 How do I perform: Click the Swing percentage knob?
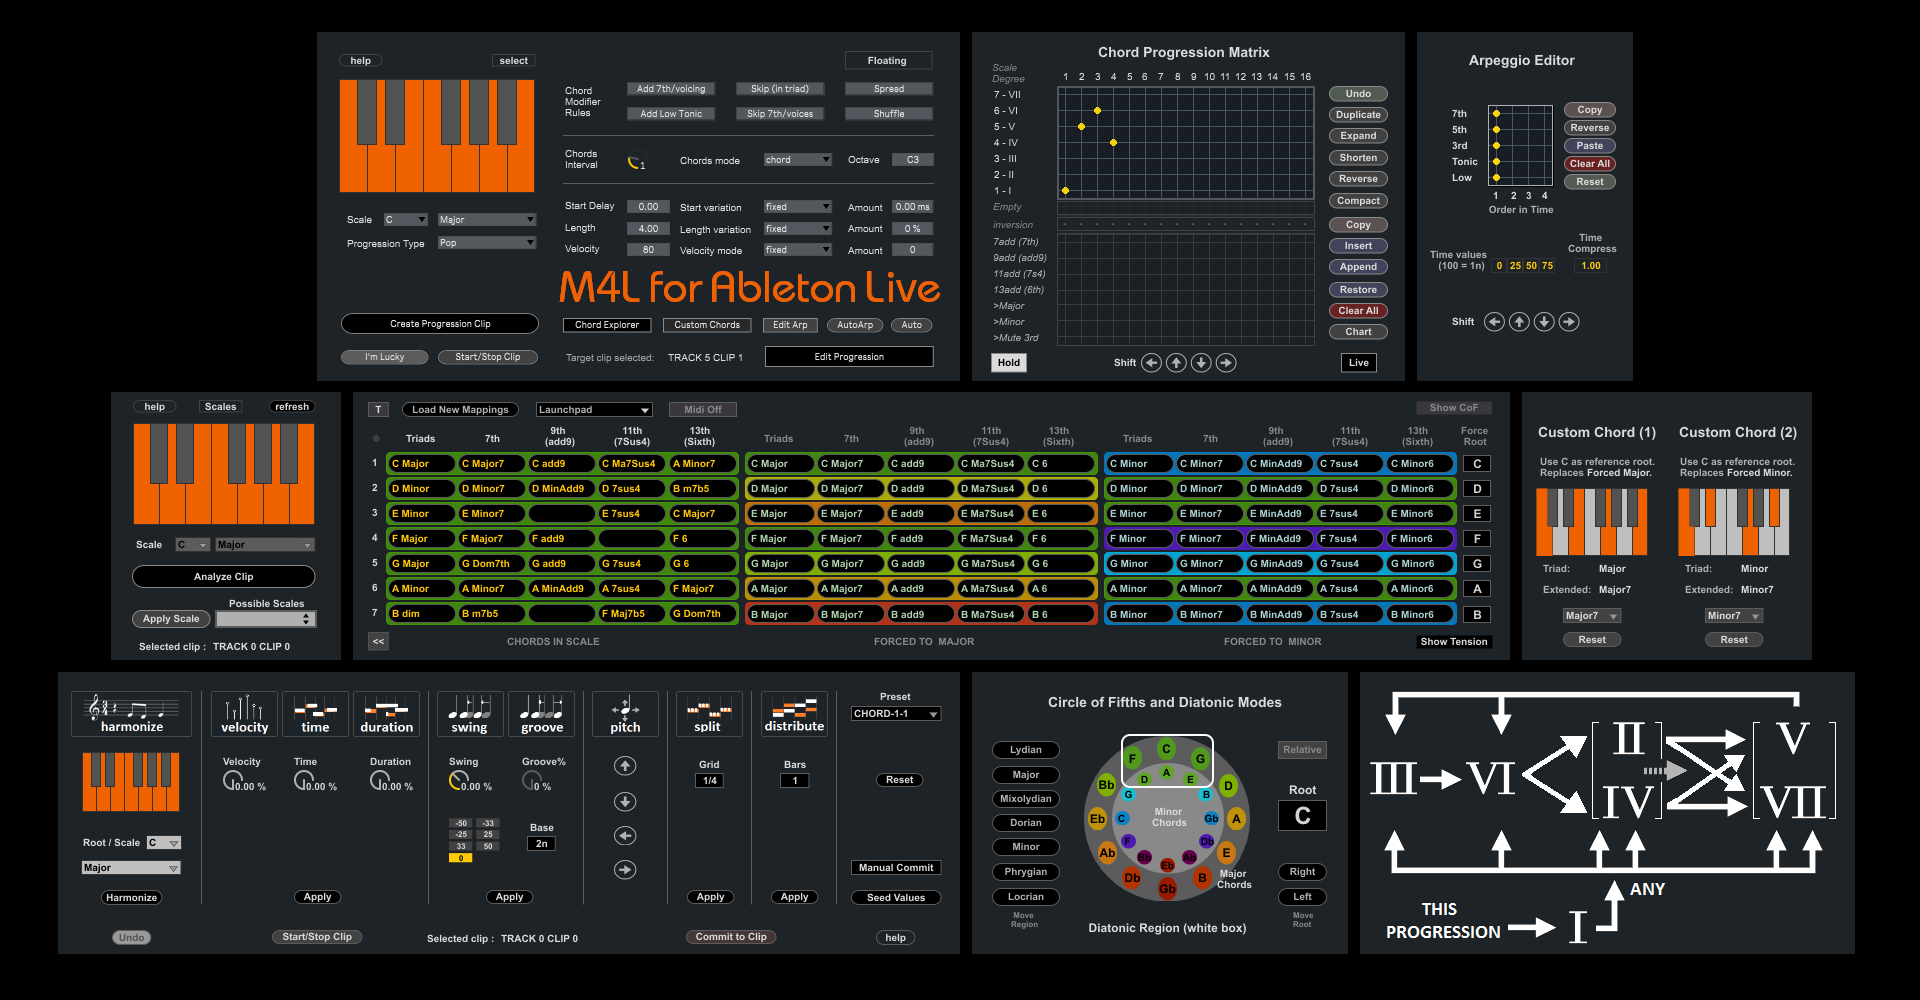coord(458,780)
